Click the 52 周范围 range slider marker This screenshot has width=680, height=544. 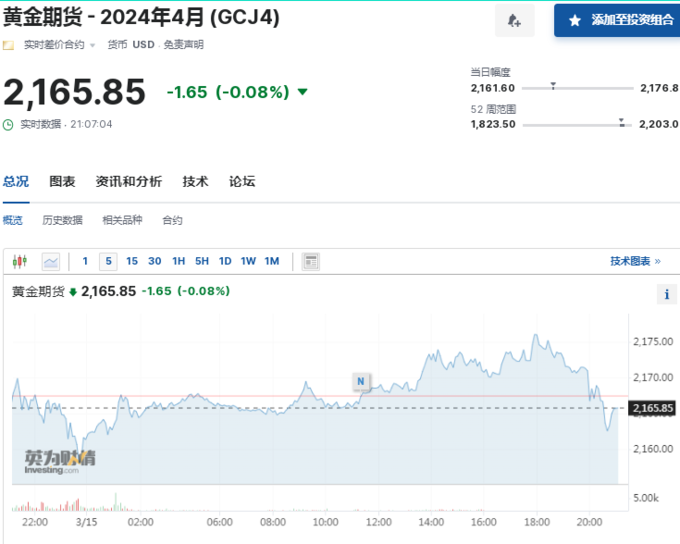(622, 122)
